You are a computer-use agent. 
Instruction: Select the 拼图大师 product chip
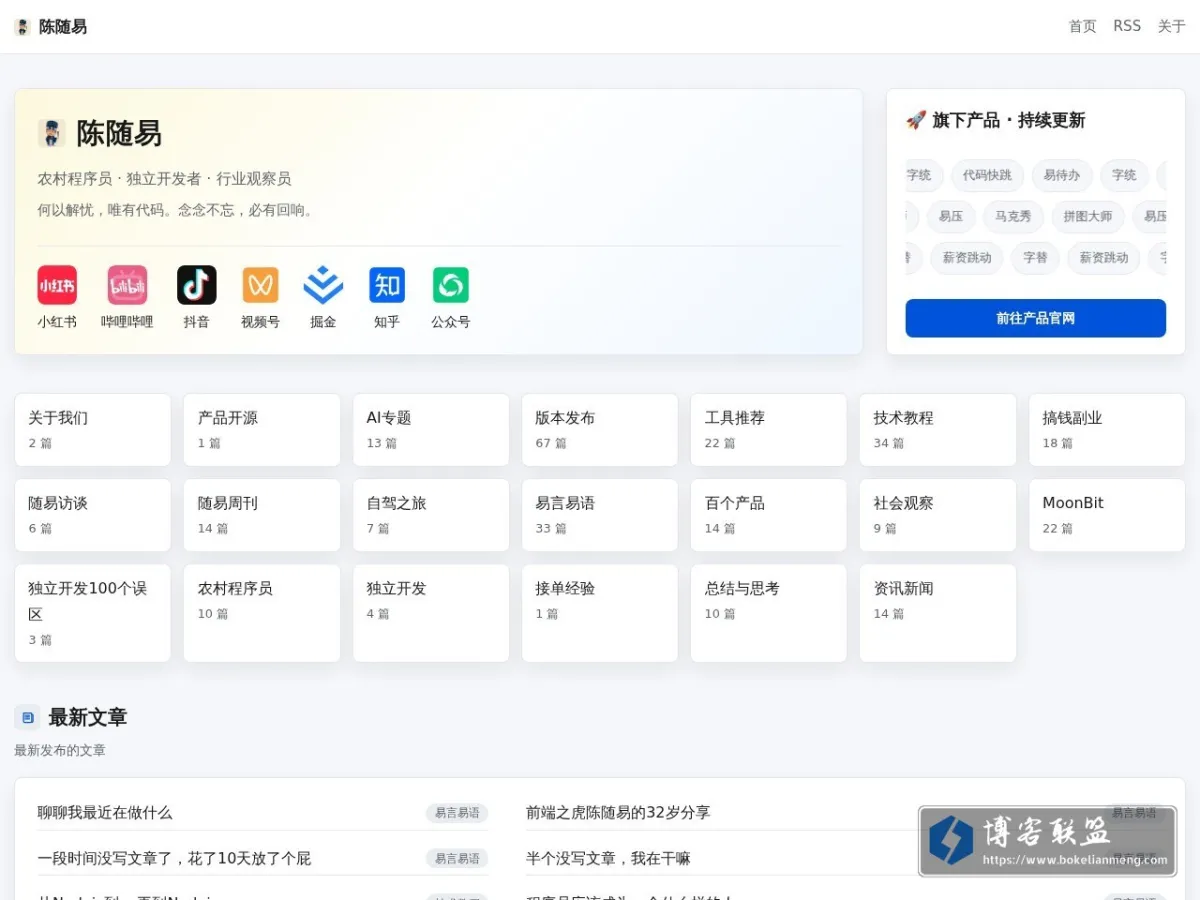(x=1088, y=216)
